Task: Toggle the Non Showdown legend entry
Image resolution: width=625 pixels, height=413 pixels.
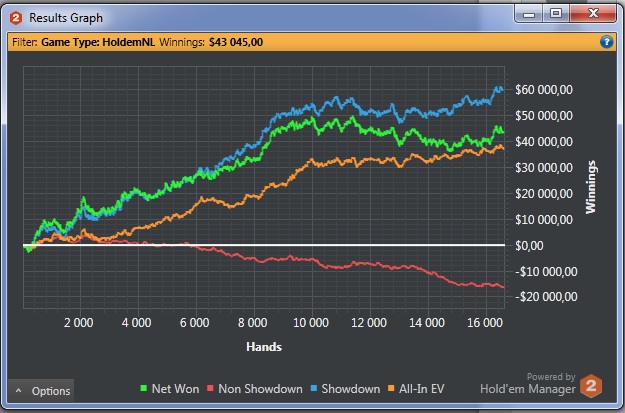Action: [x=255, y=389]
